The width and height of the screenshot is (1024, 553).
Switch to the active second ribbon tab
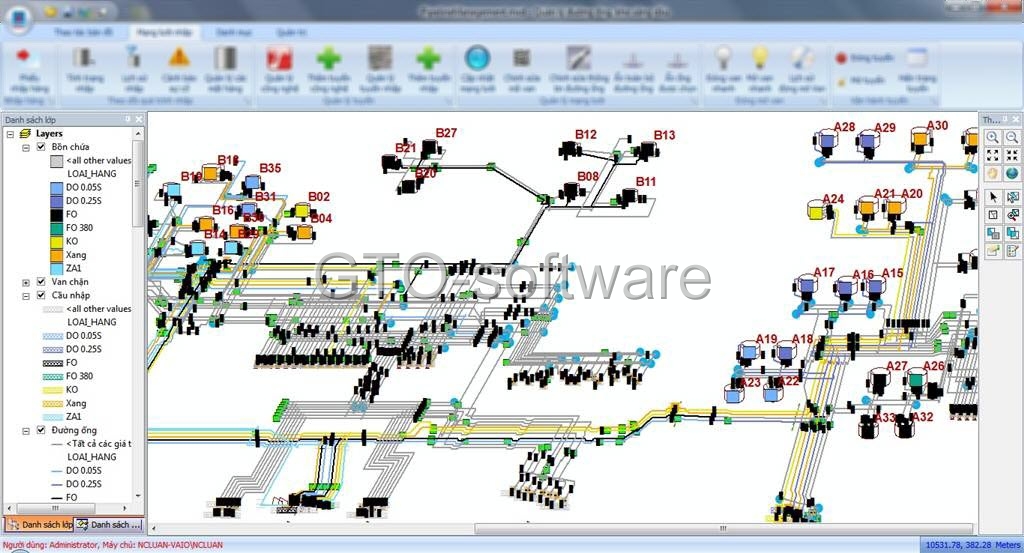point(163,32)
